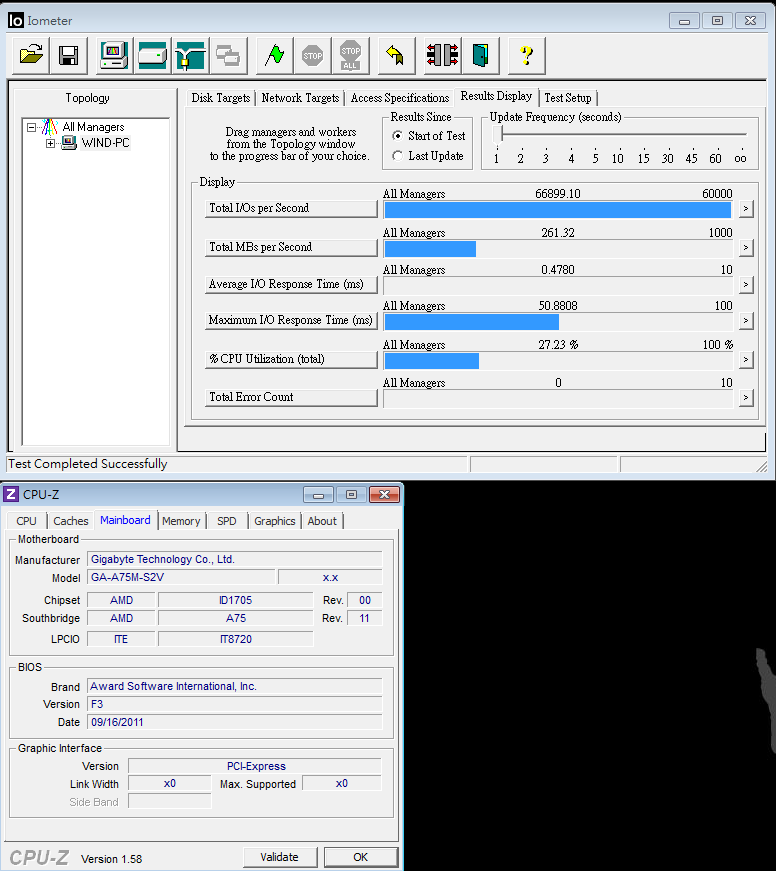Click Maximum I/O Response Time progress bar
The image size is (776, 871).
pos(558,322)
